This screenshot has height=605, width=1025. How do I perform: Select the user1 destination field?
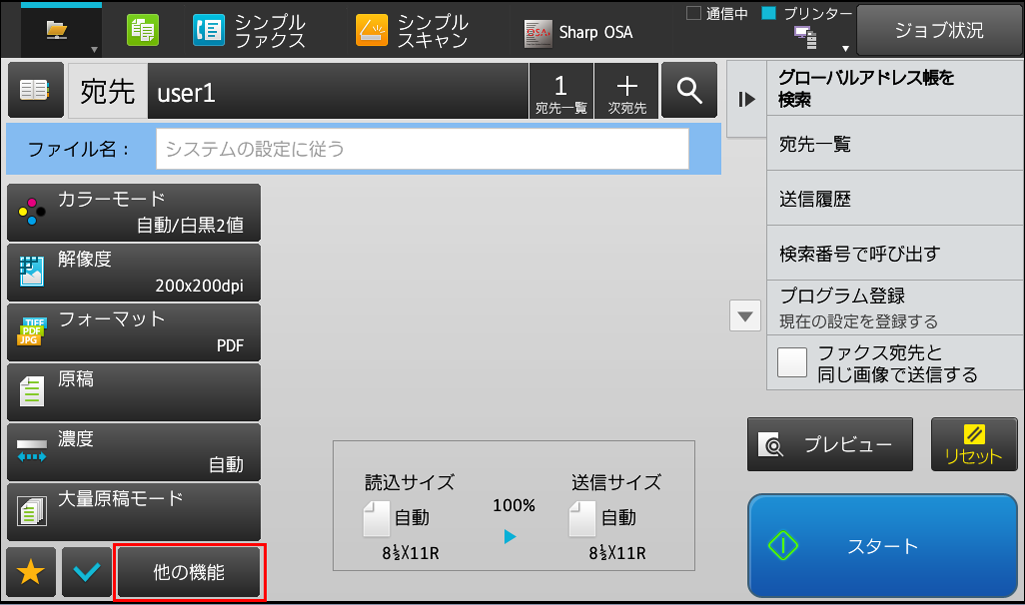point(337,91)
